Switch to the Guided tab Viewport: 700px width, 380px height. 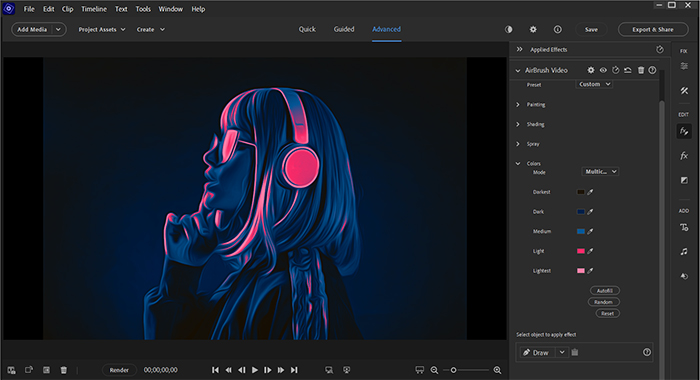click(344, 29)
